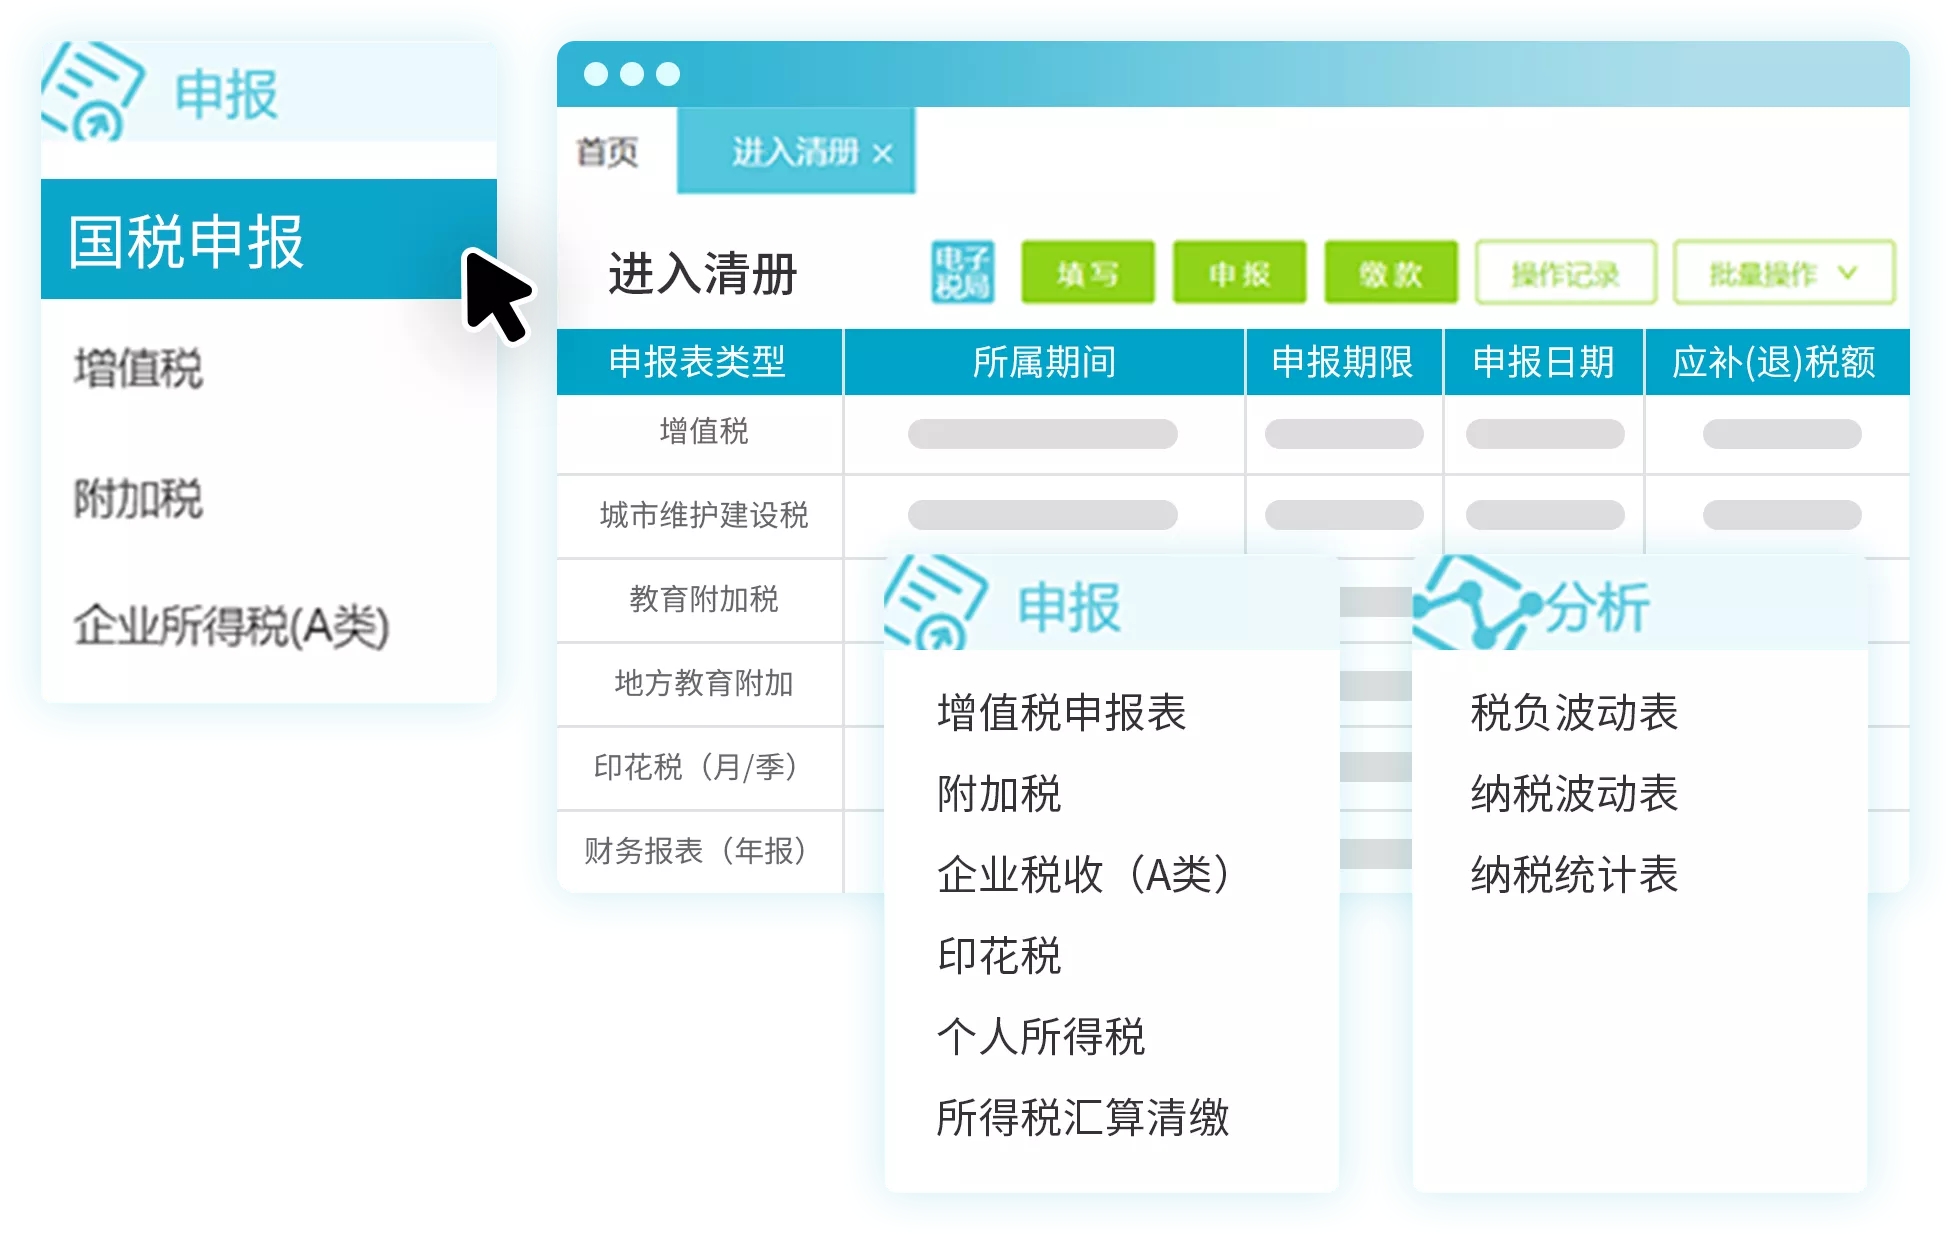Image resolution: width=1951 pixels, height=1234 pixels.
Task: Click the green 缴款 button
Action: coord(1391,272)
